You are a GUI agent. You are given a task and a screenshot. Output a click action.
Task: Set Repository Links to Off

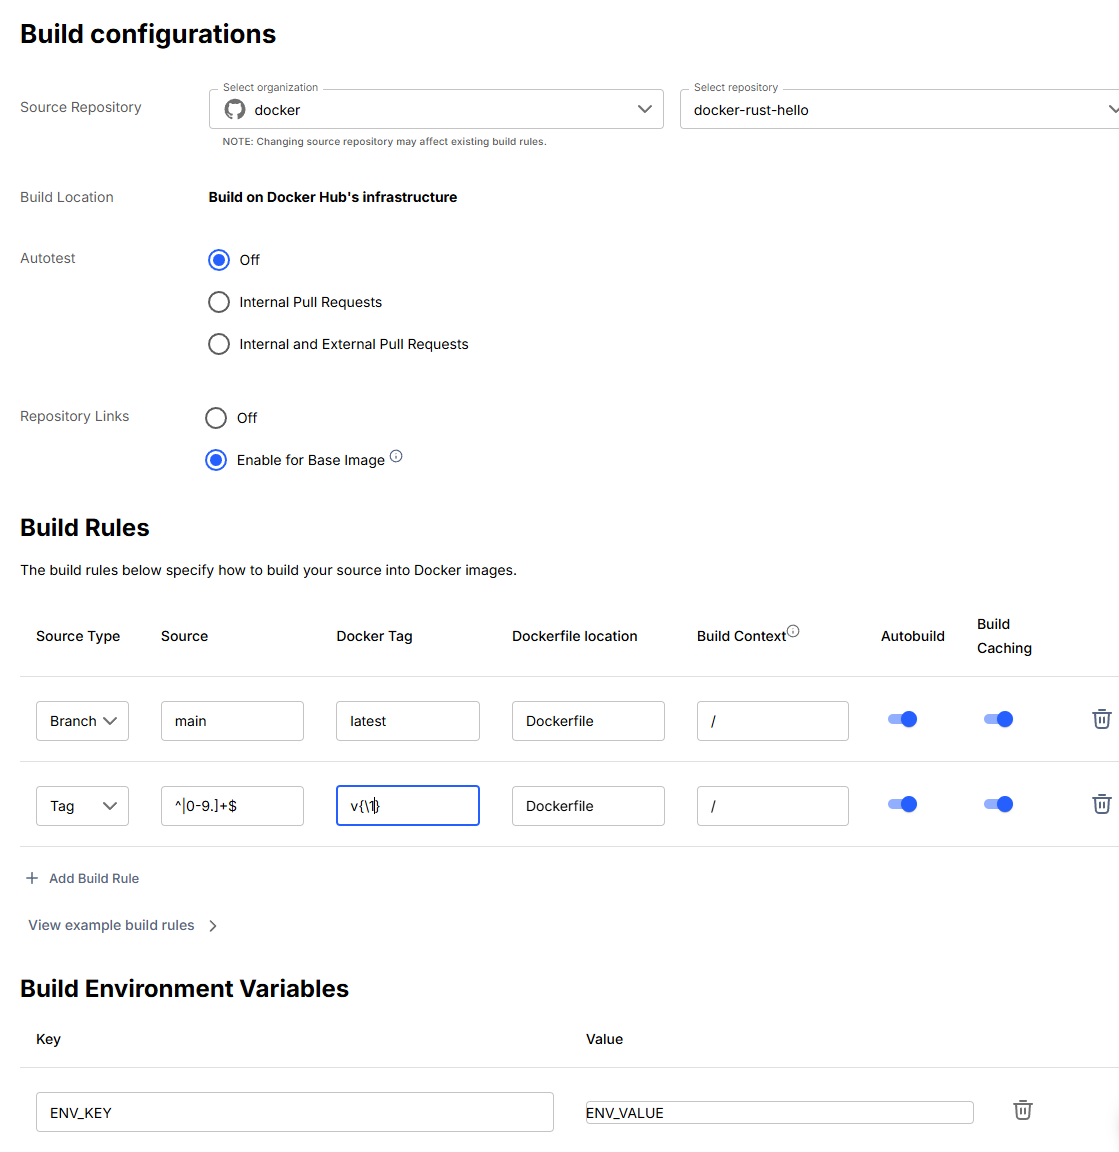215,418
